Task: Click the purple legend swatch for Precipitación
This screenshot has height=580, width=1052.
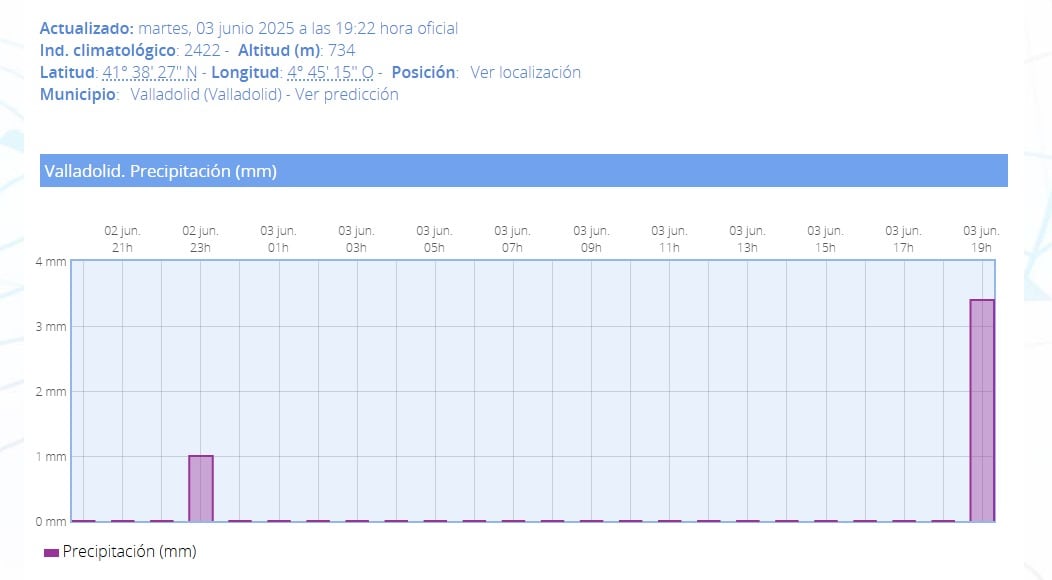Action: (x=51, y=552)
